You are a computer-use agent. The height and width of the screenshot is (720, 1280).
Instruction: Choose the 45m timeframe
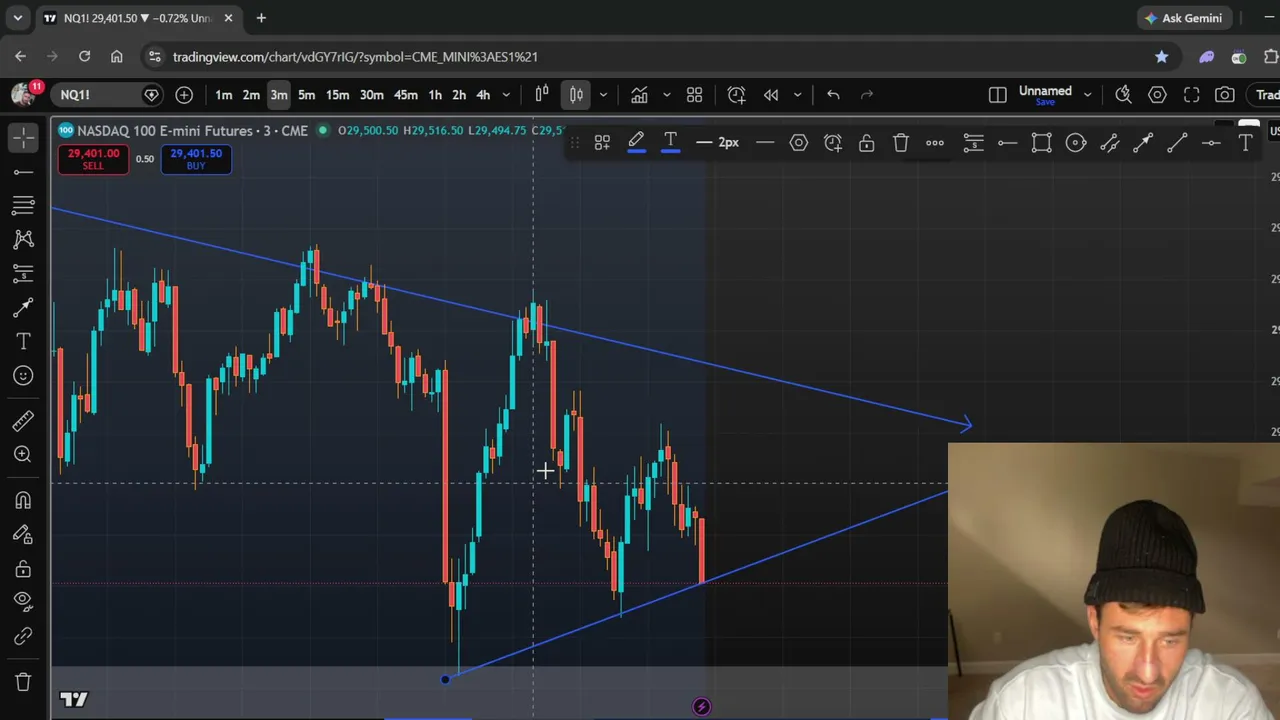(405, 95)
